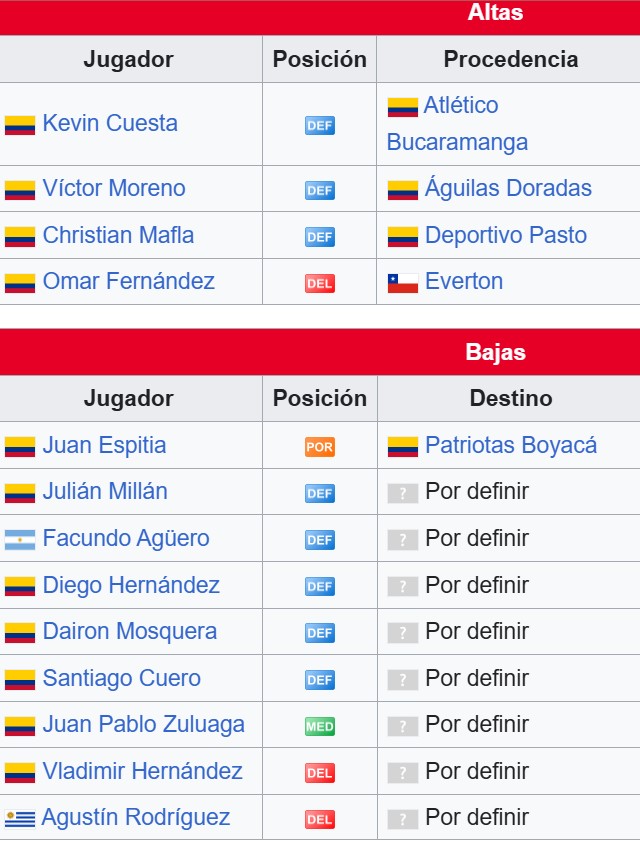Image resolution: width=640 pixels, height=841 pixels.
Task: Visit the Christian Mafla page
Action: tap(118, 235)
